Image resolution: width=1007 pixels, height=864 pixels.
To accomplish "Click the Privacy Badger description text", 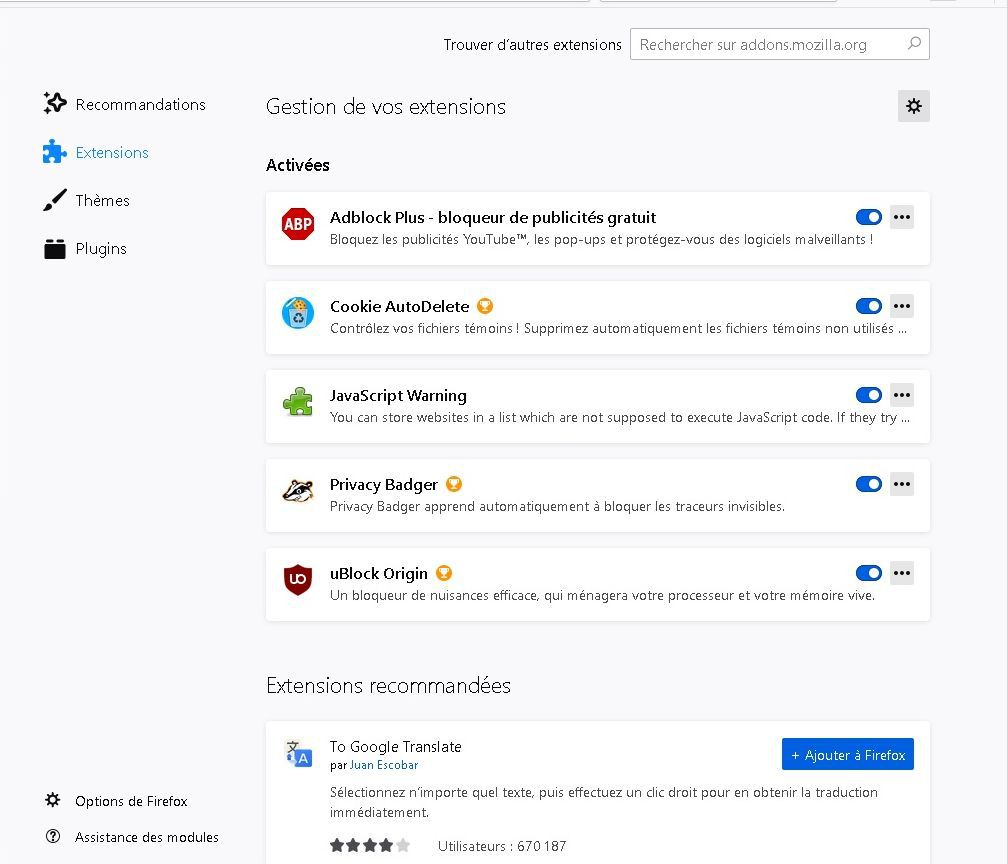I will [557, 506].
